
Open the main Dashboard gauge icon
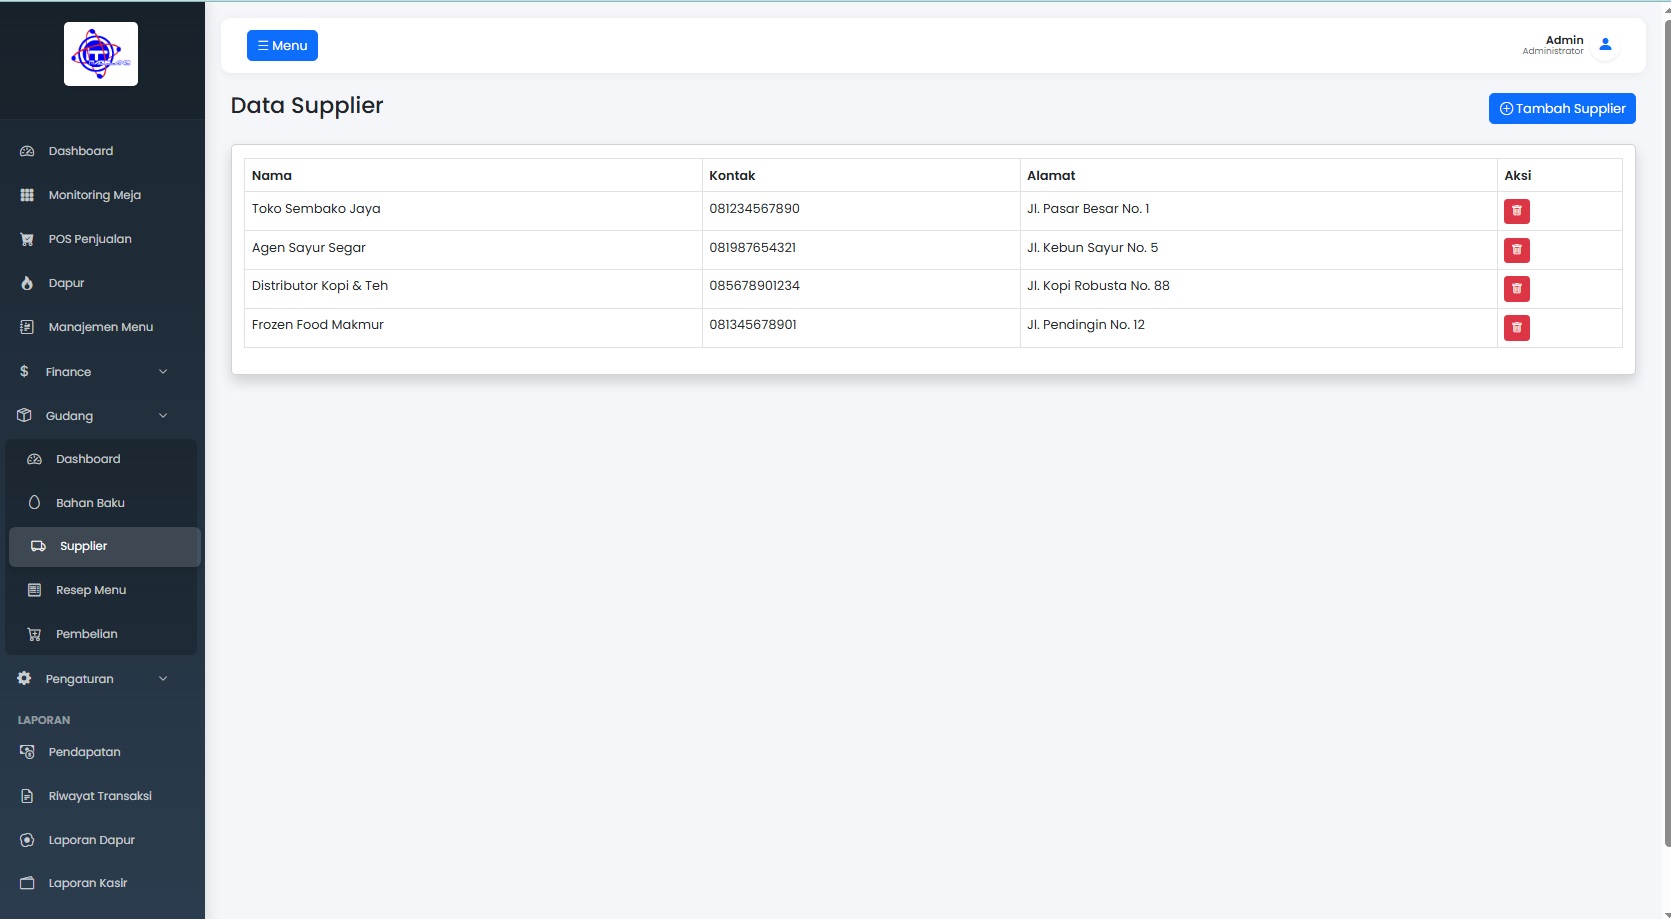click(27, 151)
